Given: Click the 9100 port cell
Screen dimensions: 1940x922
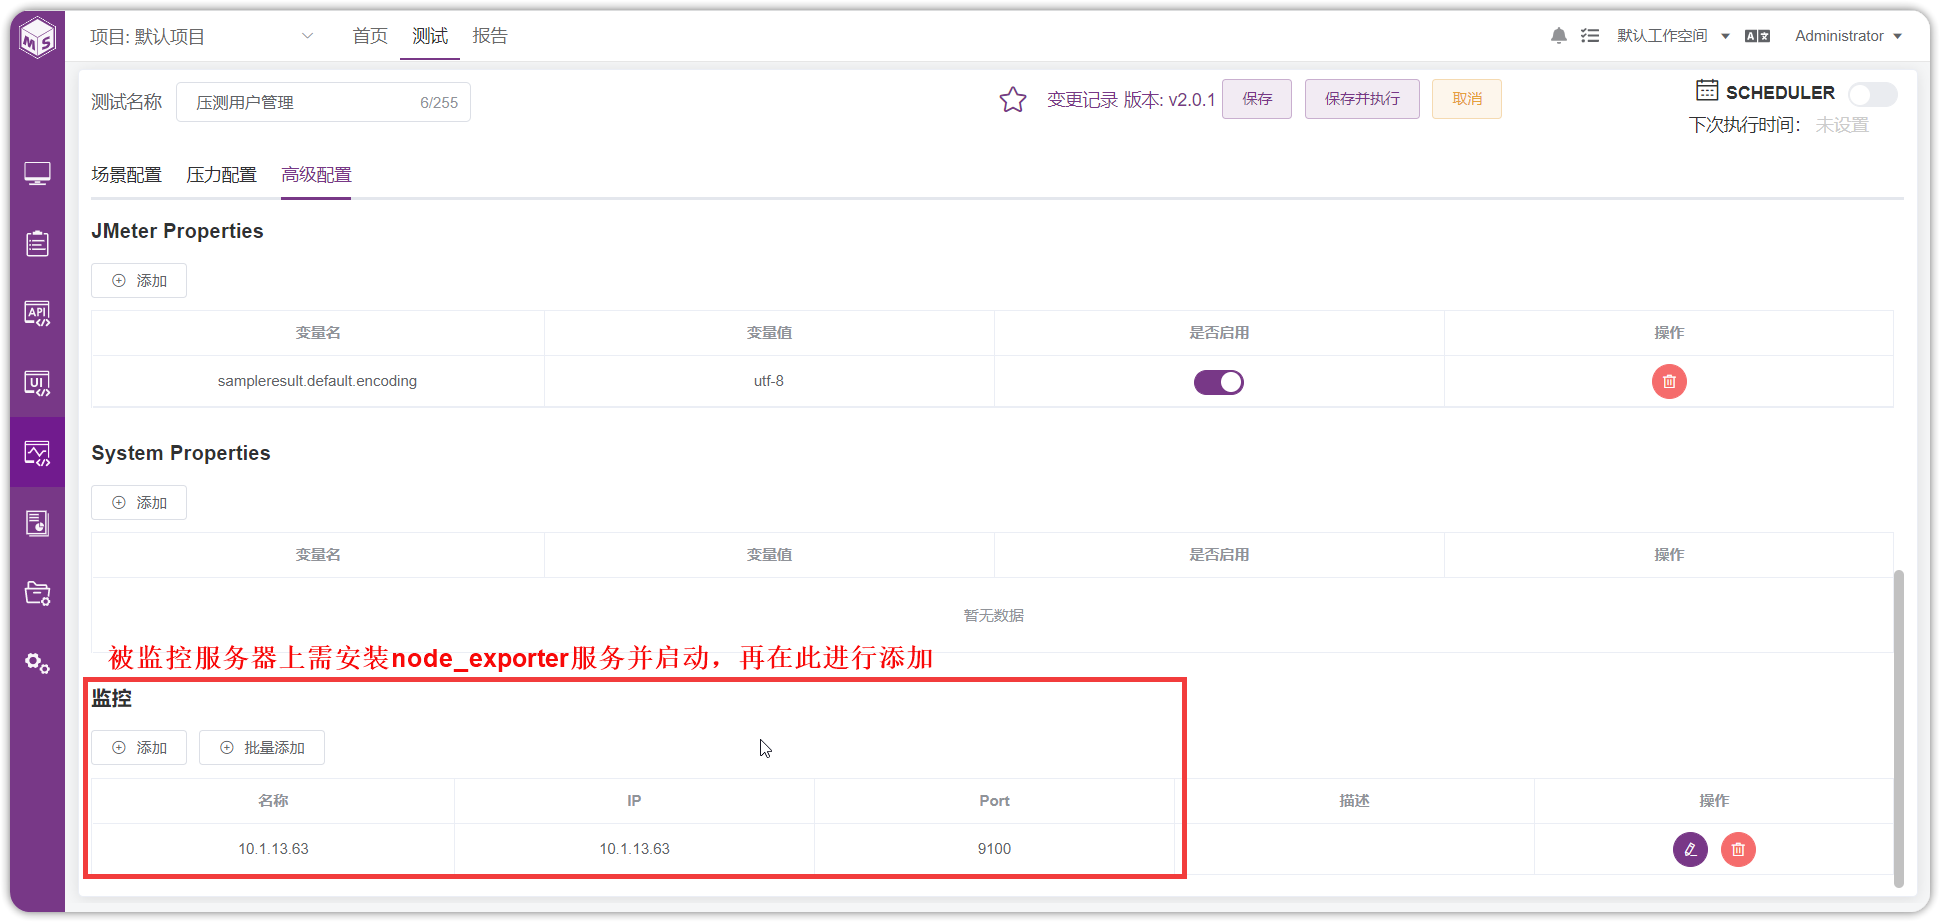Looking at the screenshot, I should click(994, 849).
